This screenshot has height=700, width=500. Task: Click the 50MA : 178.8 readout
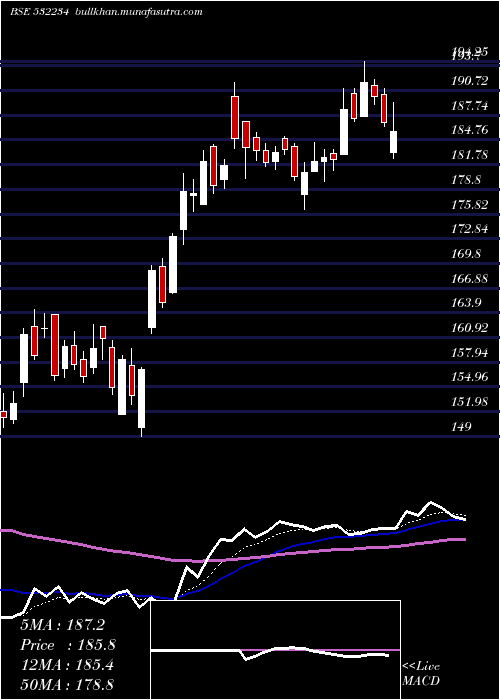click(x=67, y=684)
